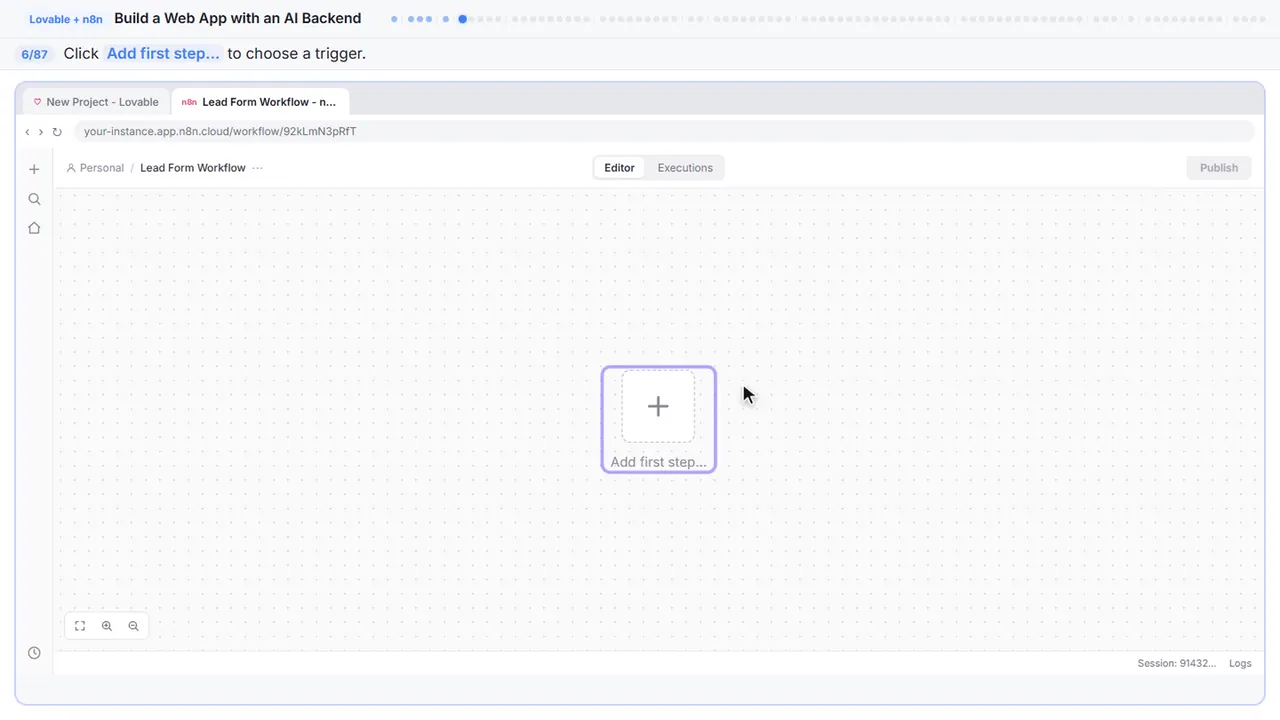The image size is (1280, 720).
Task: Click the Add first step plus box
Action: tap(658, 406)
